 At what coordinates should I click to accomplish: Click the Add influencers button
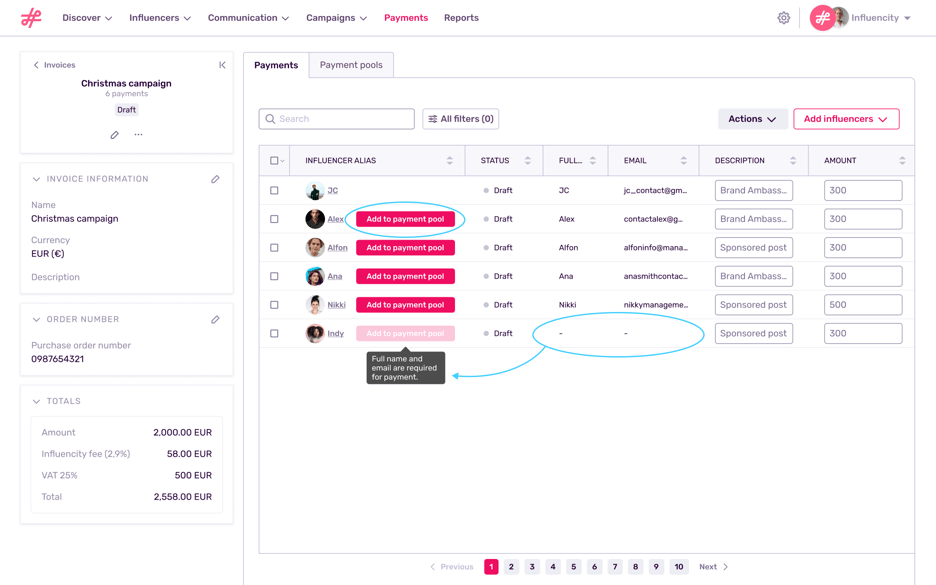(846, 118)
